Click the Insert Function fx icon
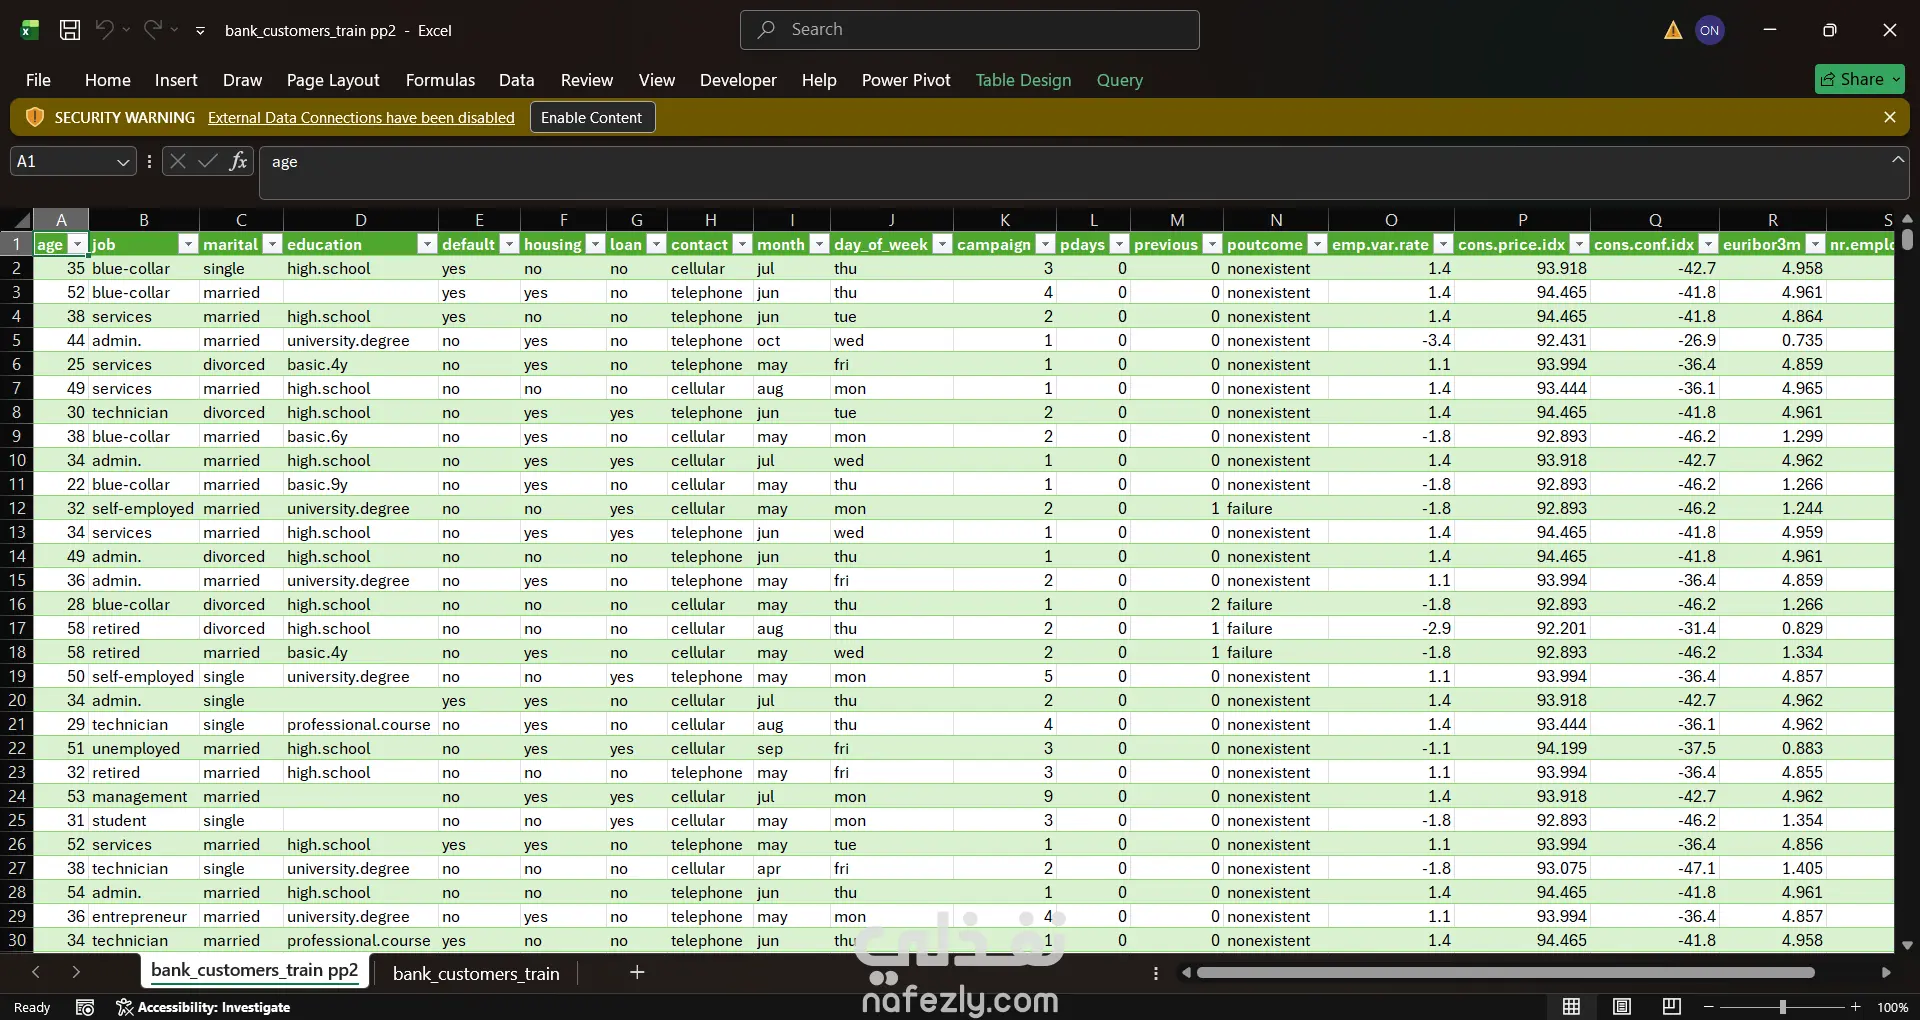The image size is (1920, 1020). pyautogui.click(x=238, y=161)
